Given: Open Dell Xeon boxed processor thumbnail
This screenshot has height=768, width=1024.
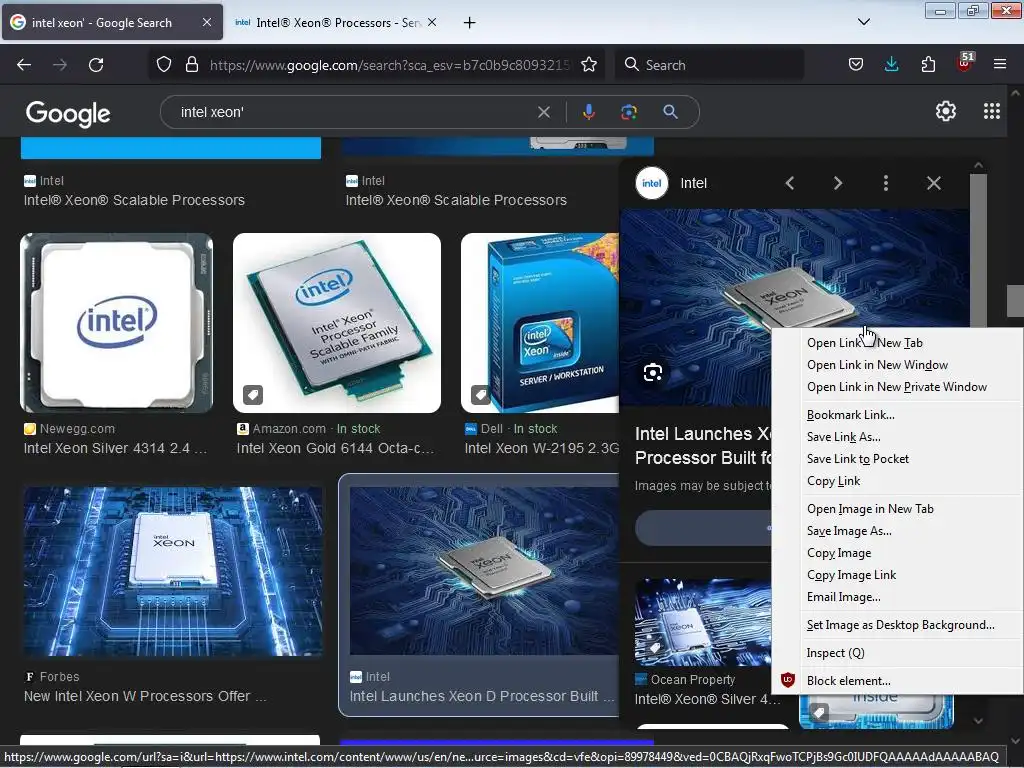Looking at the screenshot, I should (x=540, y=323).
